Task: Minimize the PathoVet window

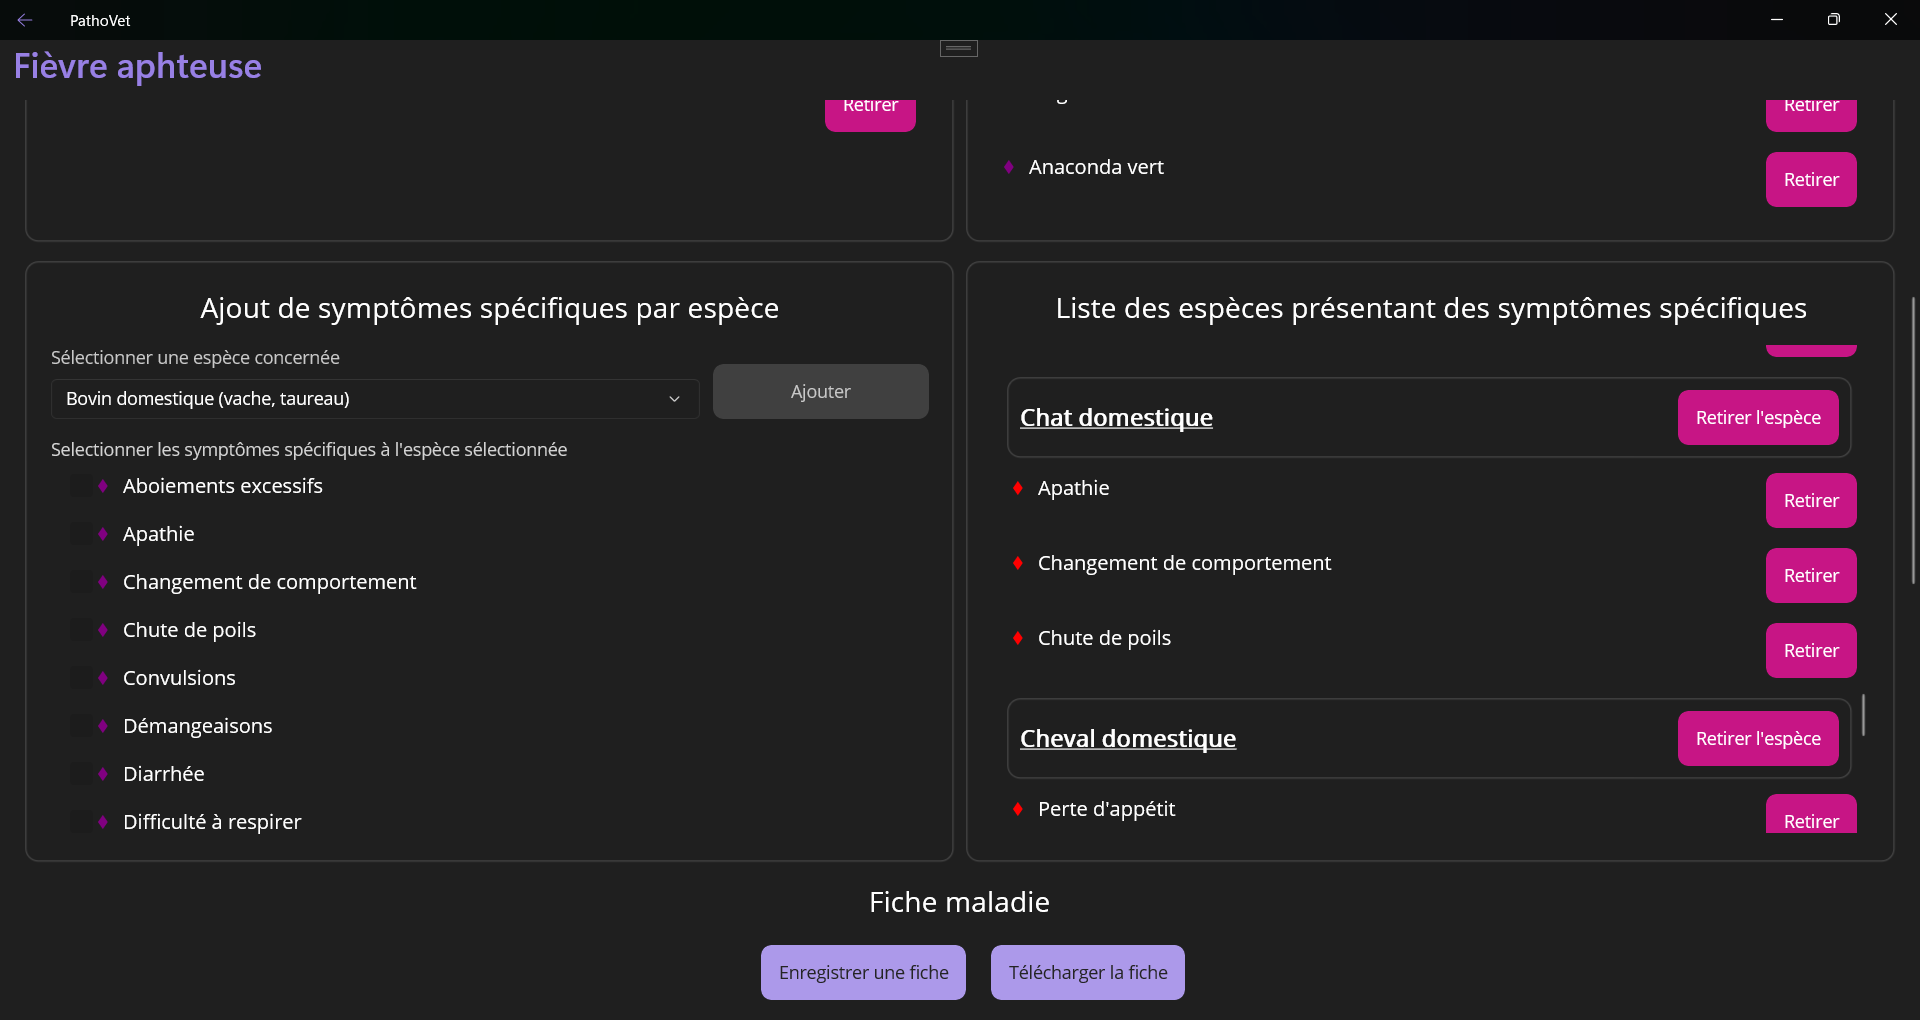Action: 1777,20
